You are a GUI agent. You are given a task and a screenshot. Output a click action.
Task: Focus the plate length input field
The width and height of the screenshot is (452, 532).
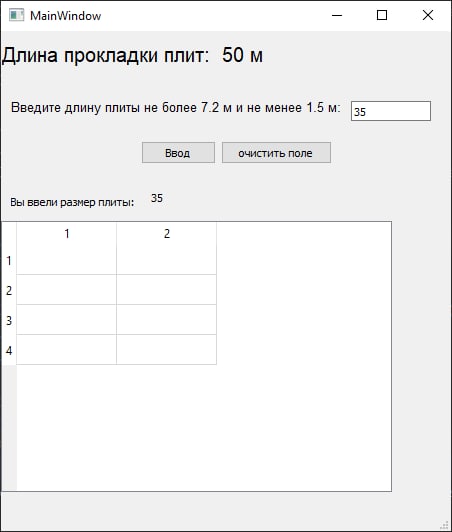pyautogui.click(x=391, y=111)
